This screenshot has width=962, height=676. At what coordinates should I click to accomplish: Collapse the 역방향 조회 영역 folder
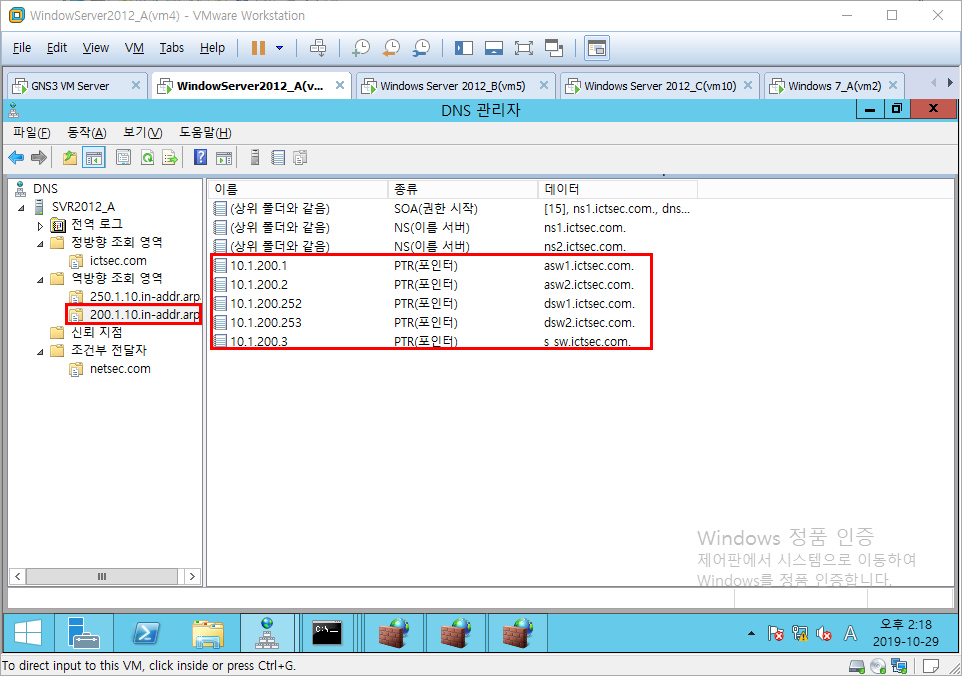click(x=40, y=280)
